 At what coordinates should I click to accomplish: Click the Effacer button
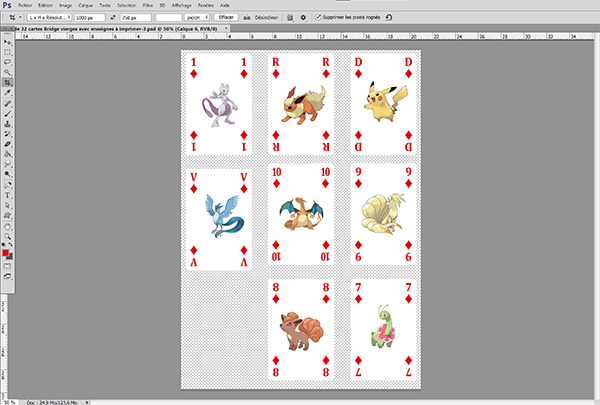point(226,17)
